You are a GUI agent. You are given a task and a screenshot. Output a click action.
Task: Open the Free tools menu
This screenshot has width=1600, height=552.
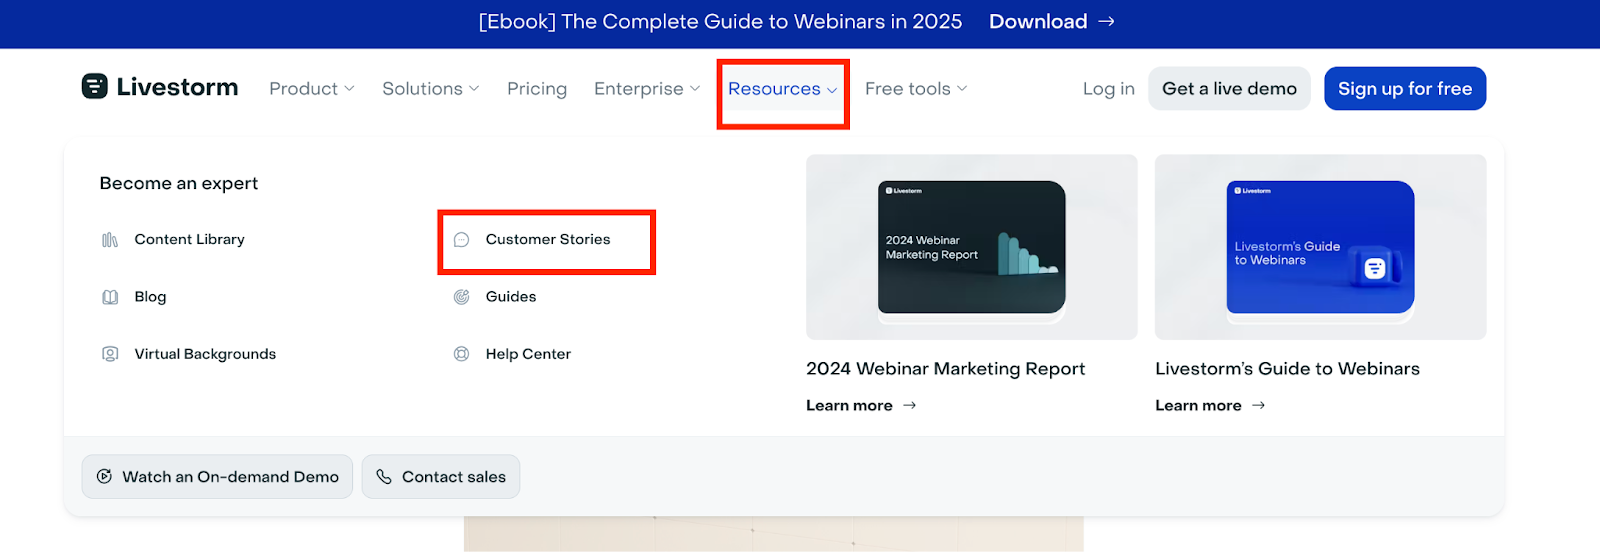tap(916, 89)
